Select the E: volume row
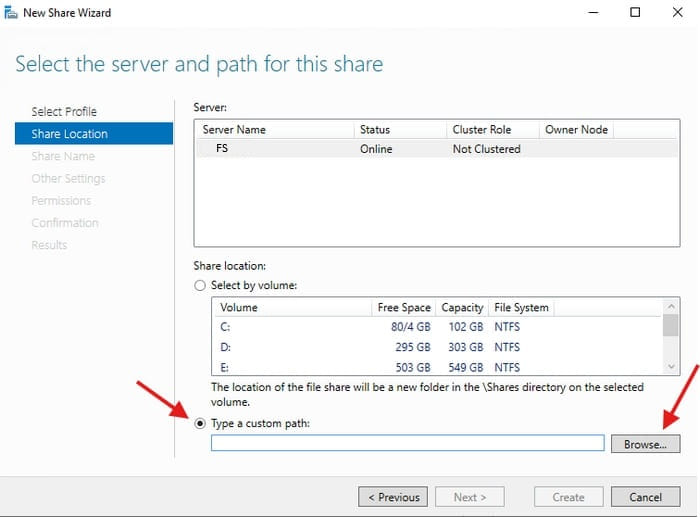 438,367
